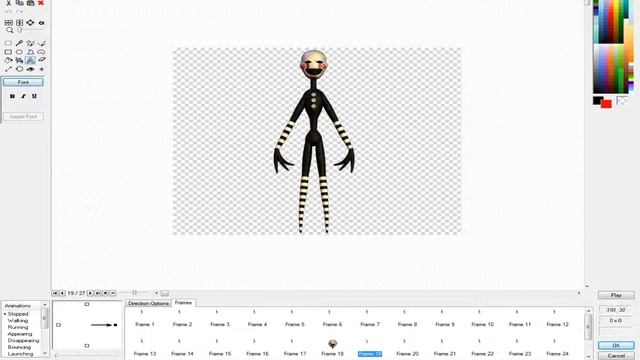Click the red background color swatch
The image size is (640, 360).
[x=607, y=104]
